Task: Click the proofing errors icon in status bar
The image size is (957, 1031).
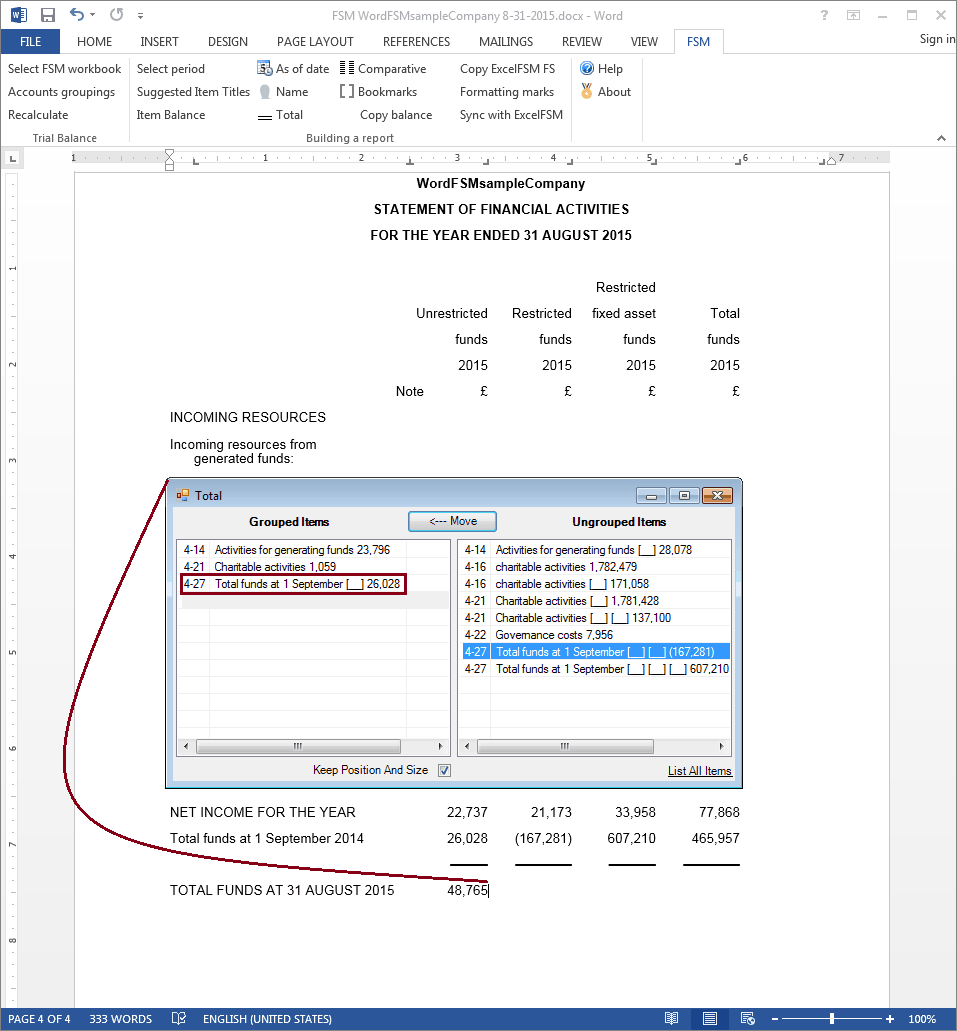Action: [x=178, y=1019]
